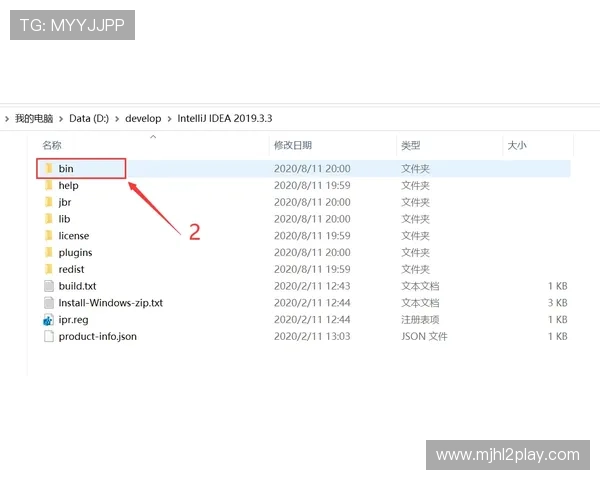
Task: Click product-info.json date 2020/2/11 13:03
Action: click(312, 336)
